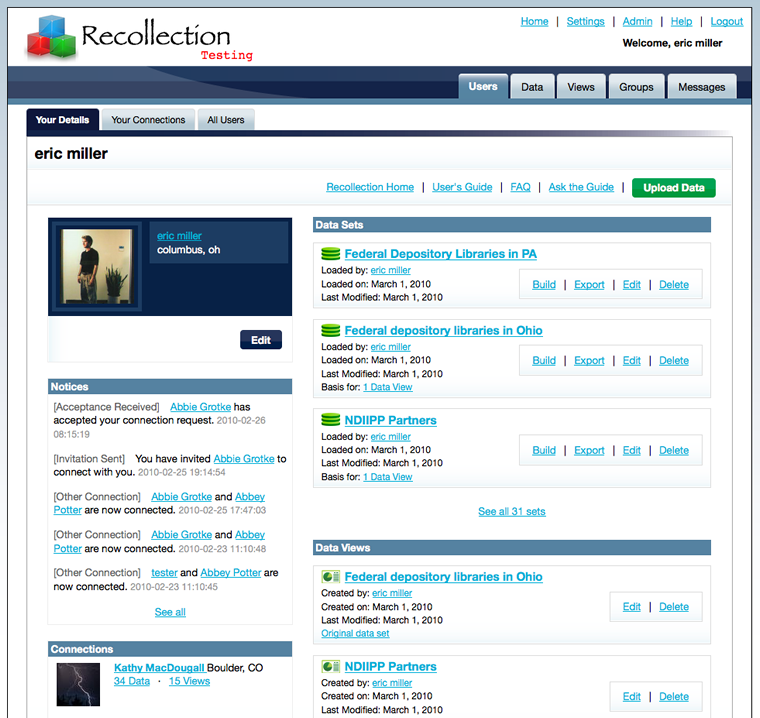
Task: Edit the Federal Depository Libraries in PA dataset
Action: pos(632,285)
